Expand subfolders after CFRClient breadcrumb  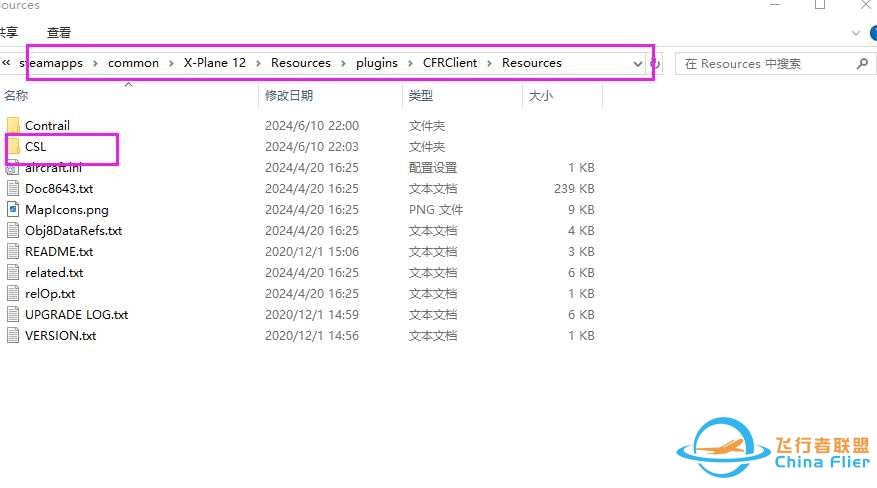[490, 63]
